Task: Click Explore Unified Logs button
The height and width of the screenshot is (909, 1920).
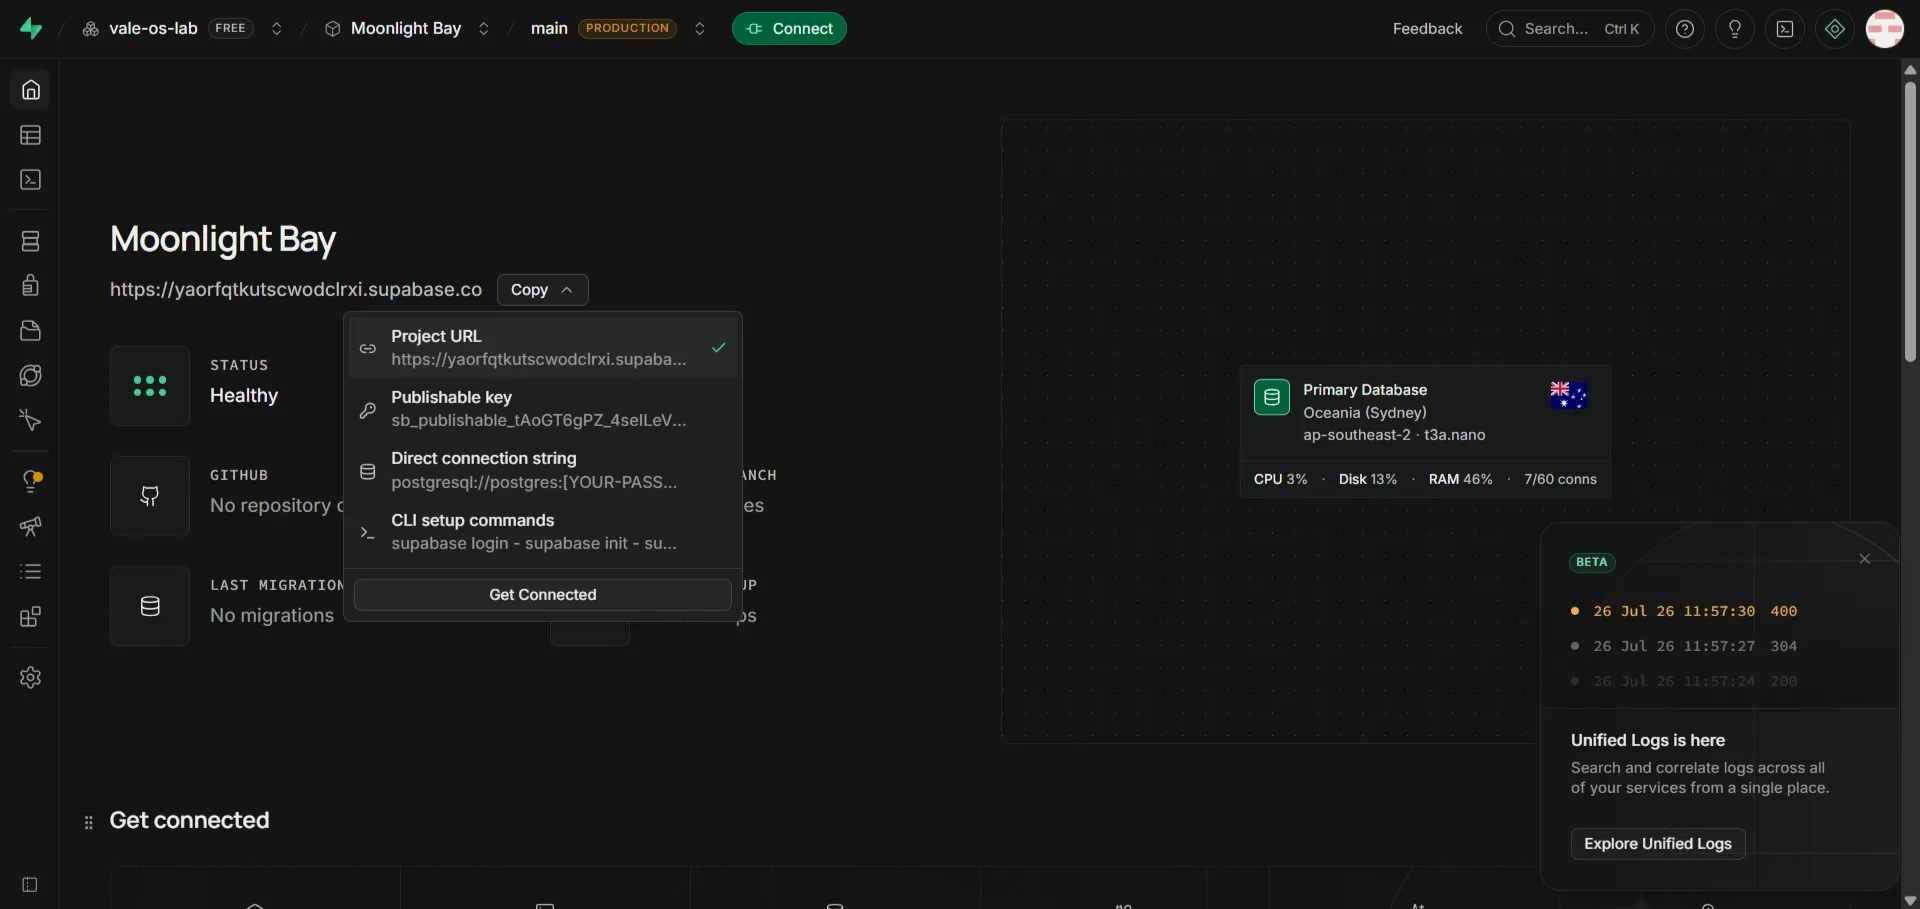Action: click(x=1658, y=844)
